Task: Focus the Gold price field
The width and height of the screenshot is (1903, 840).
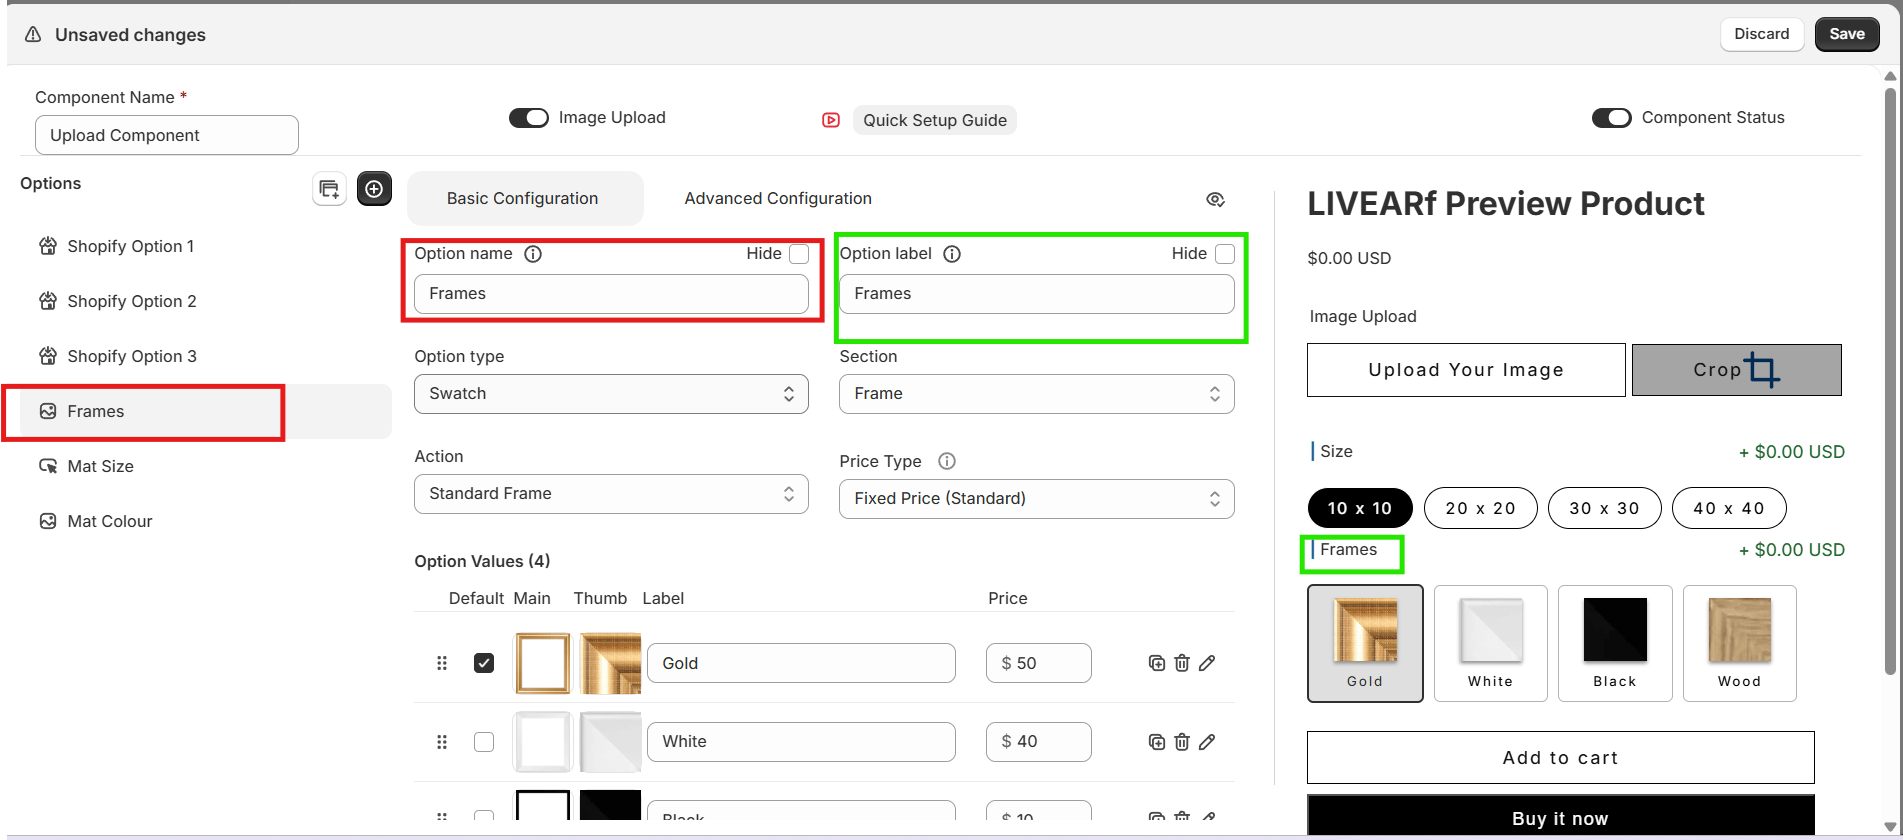Action: [x=1039, y=663]
